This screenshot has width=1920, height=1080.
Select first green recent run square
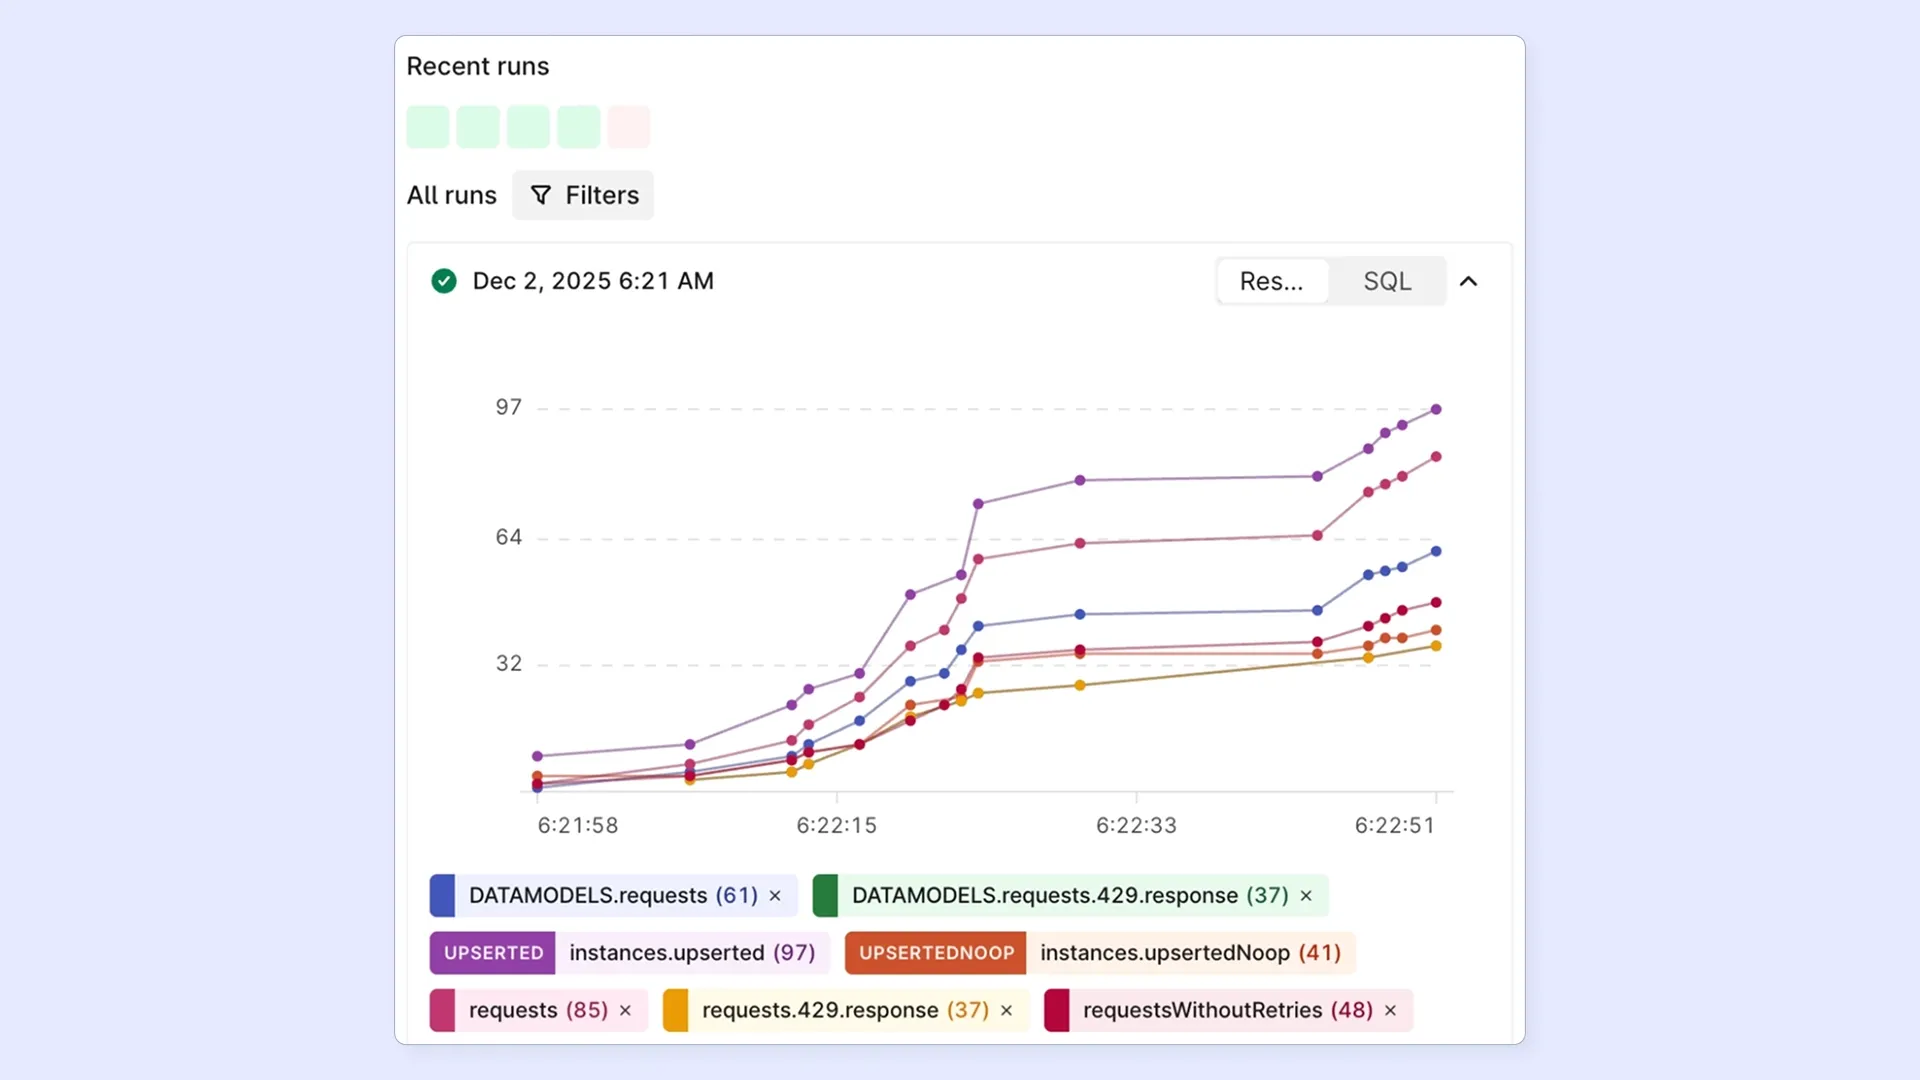428,127
